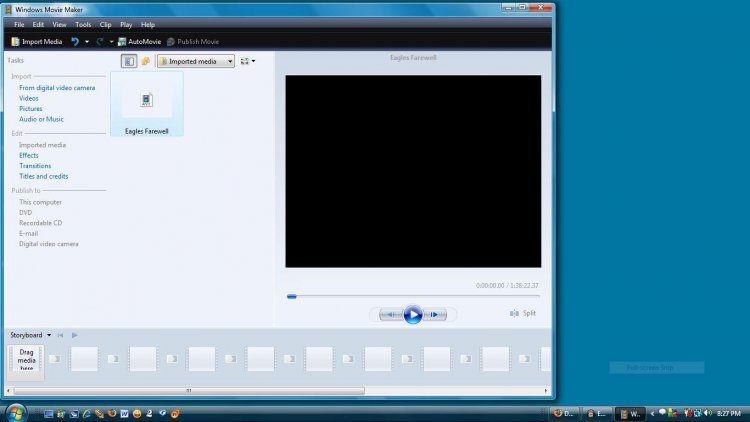Viewport: 750px width, 422px height.
Task: Click the 8:27 PM taskbar clock
Action: pos(729,413)
